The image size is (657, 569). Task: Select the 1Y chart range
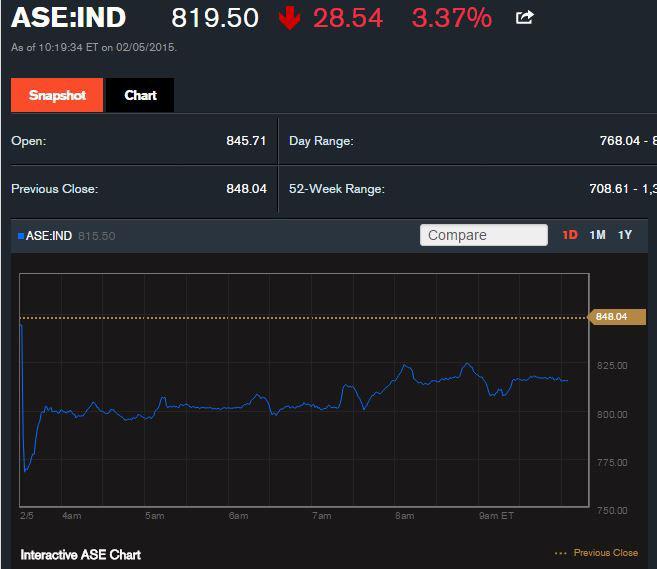click(x=625, y=235)
